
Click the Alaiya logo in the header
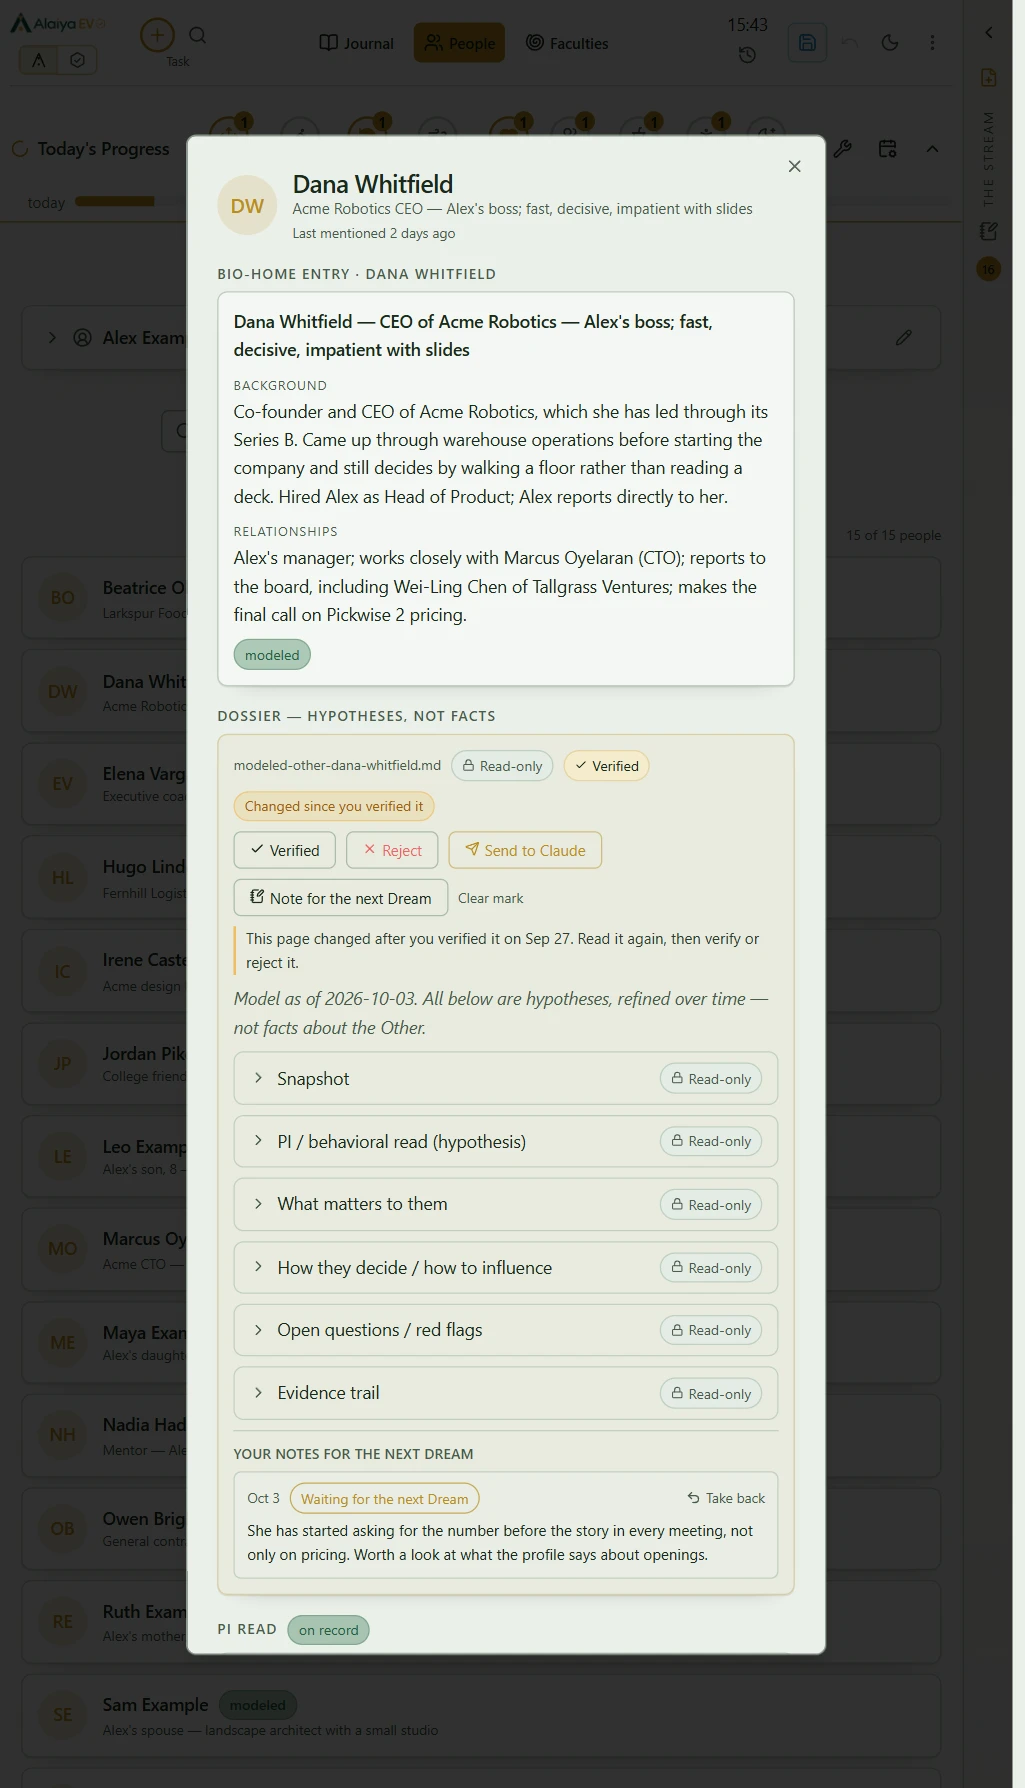point(58,24)
